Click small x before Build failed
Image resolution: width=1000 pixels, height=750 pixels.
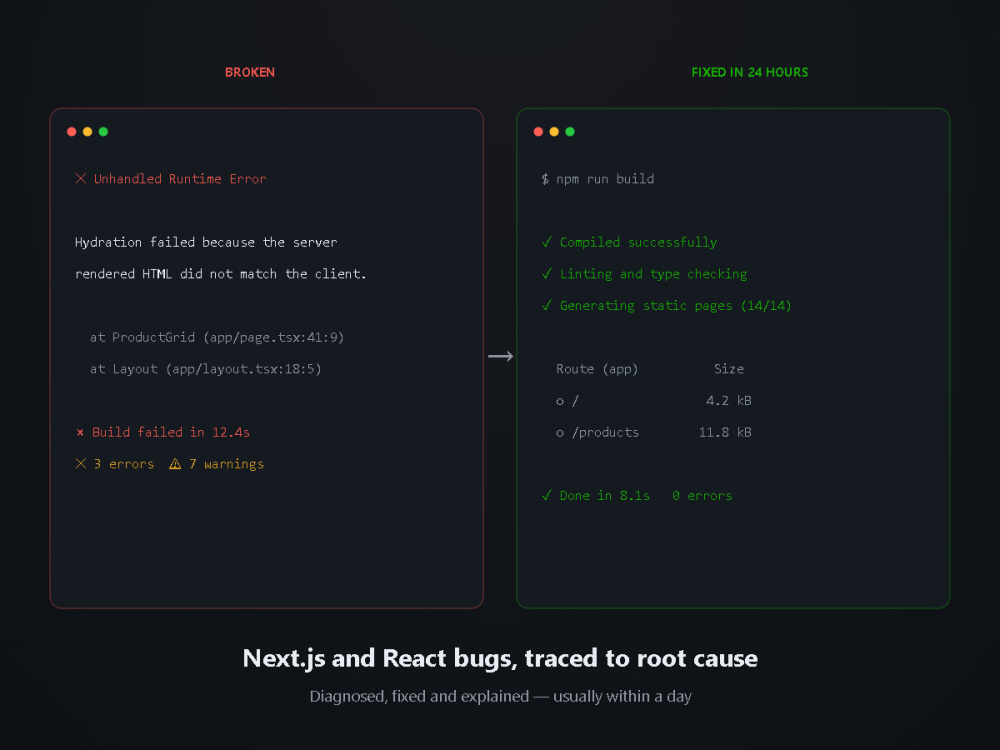(80, 432)
